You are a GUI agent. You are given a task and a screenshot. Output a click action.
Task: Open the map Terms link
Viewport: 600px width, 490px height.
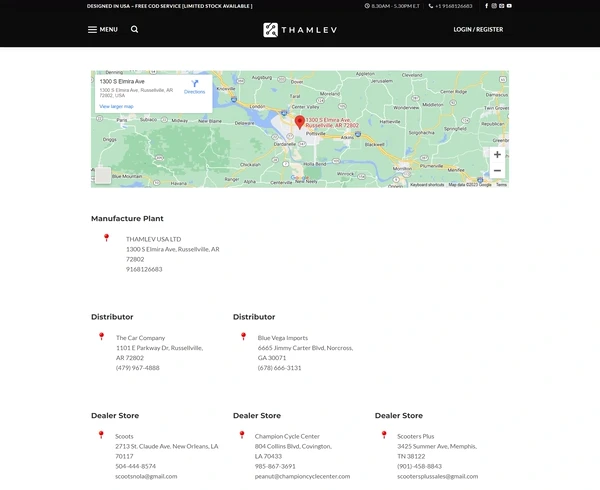(501, 185)
